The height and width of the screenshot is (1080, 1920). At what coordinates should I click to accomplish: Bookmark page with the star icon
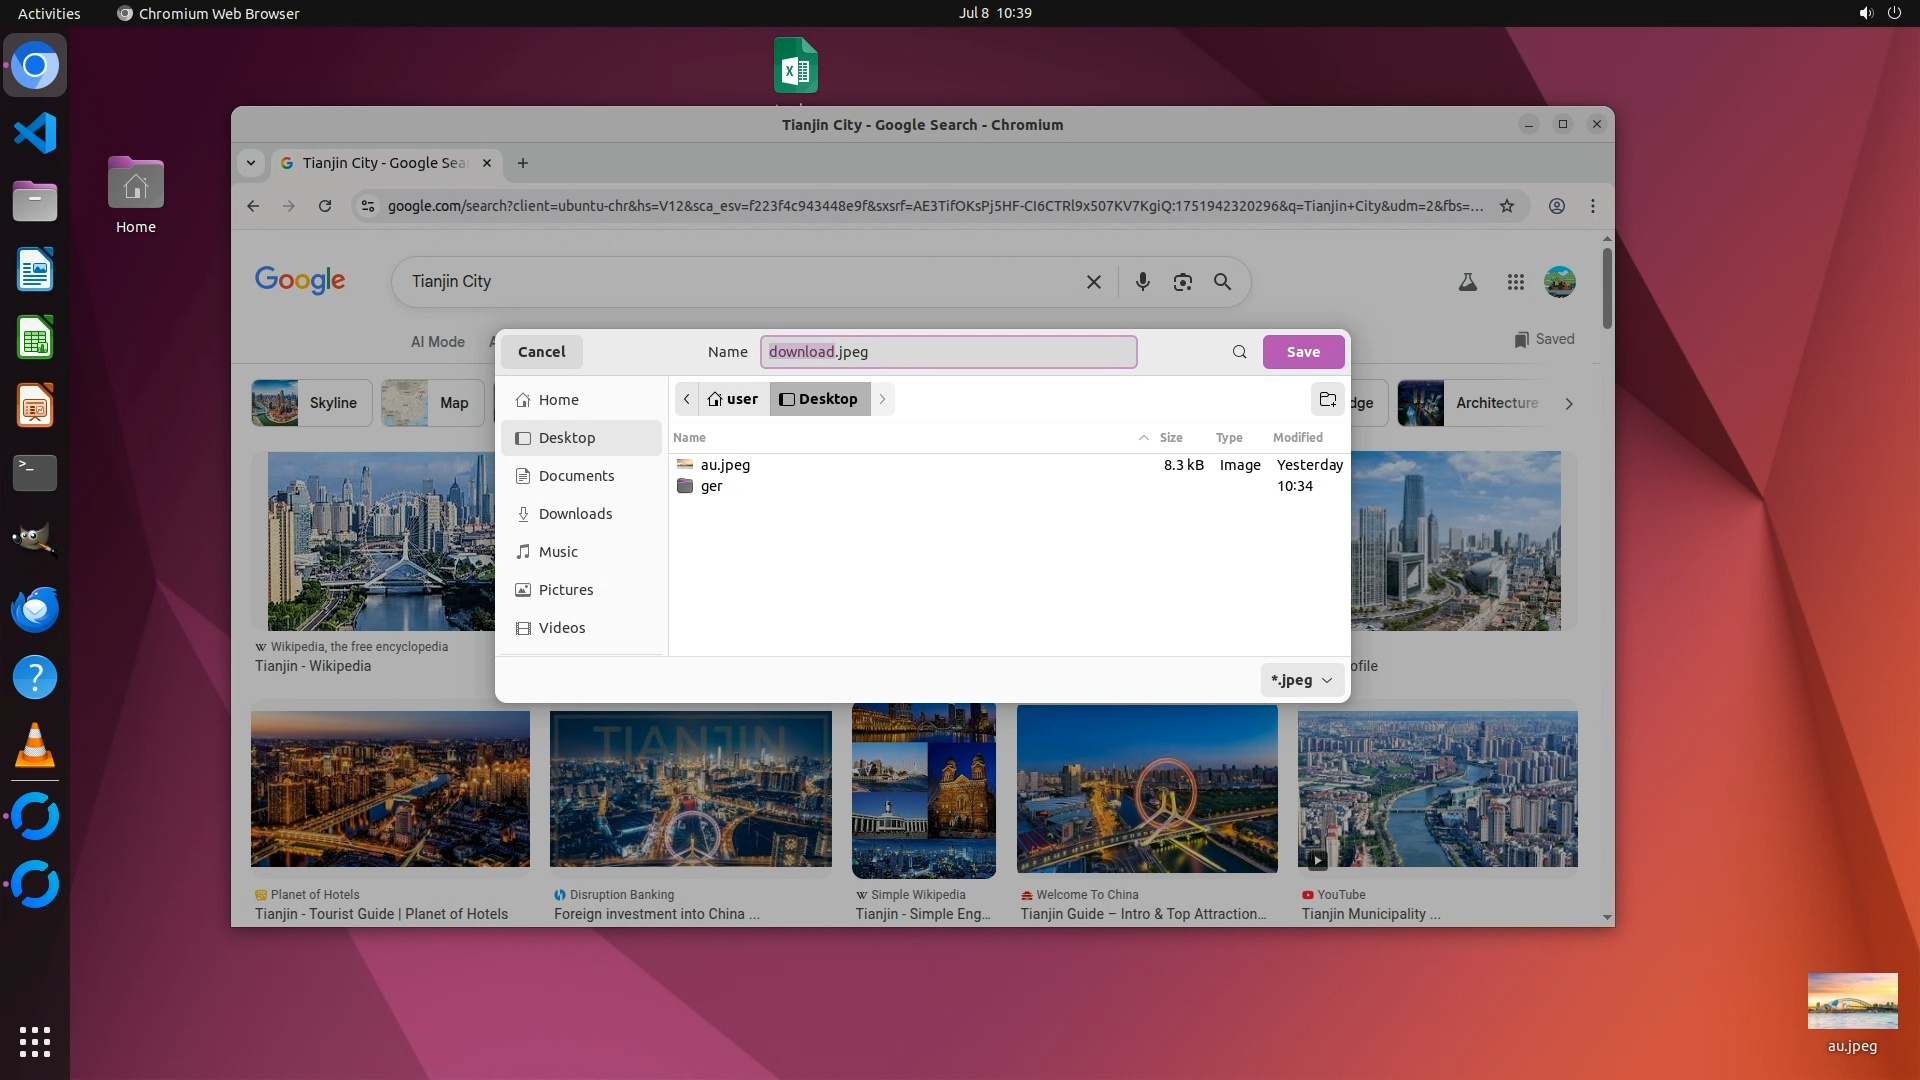pyautogui.click(x=1507, y=206)
